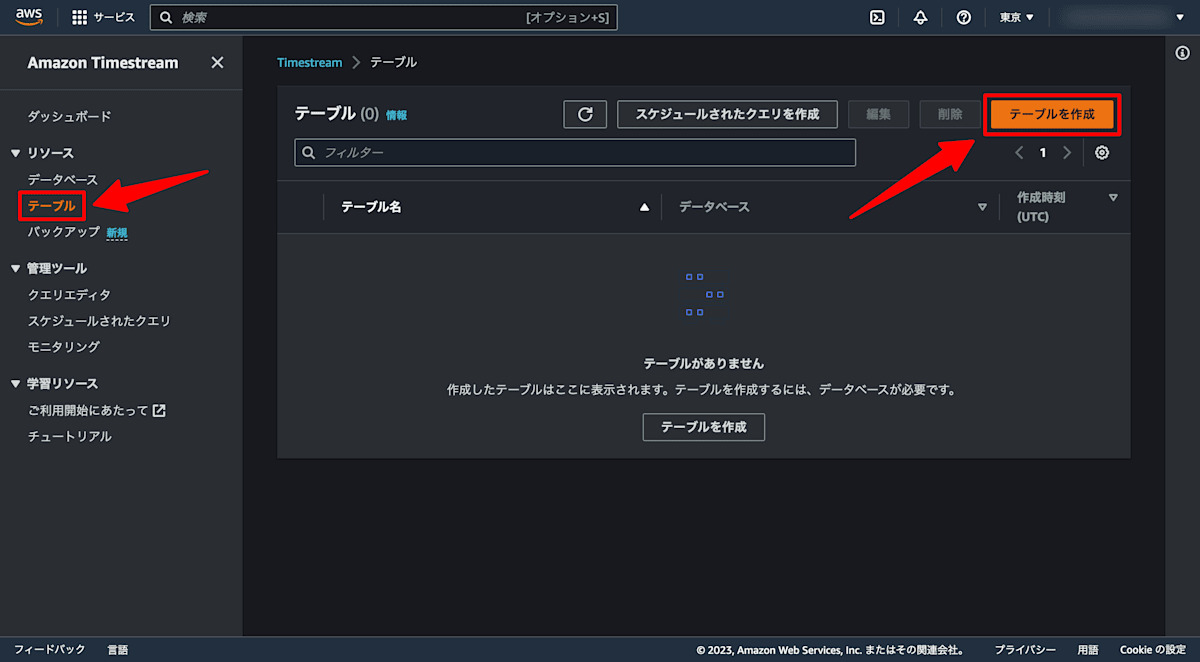Click スケジュールされたクエリを作成 button
The image size is (1200, 662).
pyautogui.click(x=727, y=114)
